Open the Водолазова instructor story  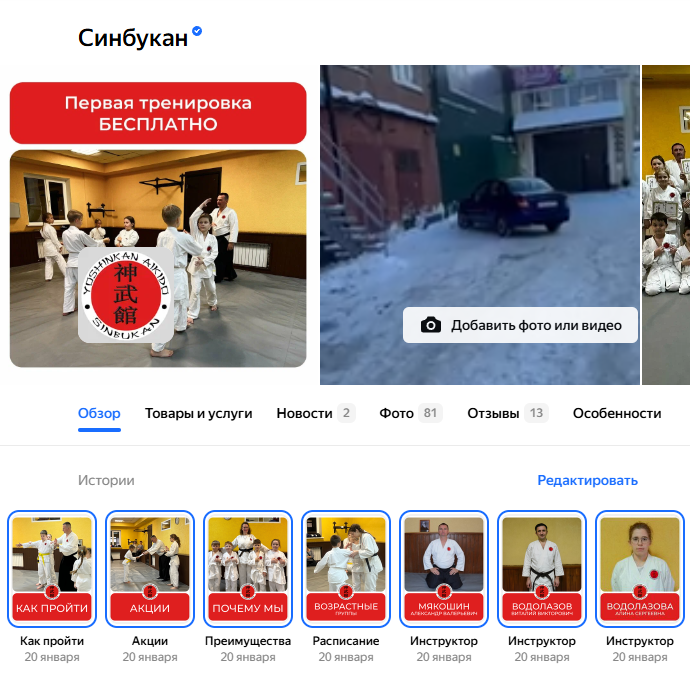click(640, 569)
